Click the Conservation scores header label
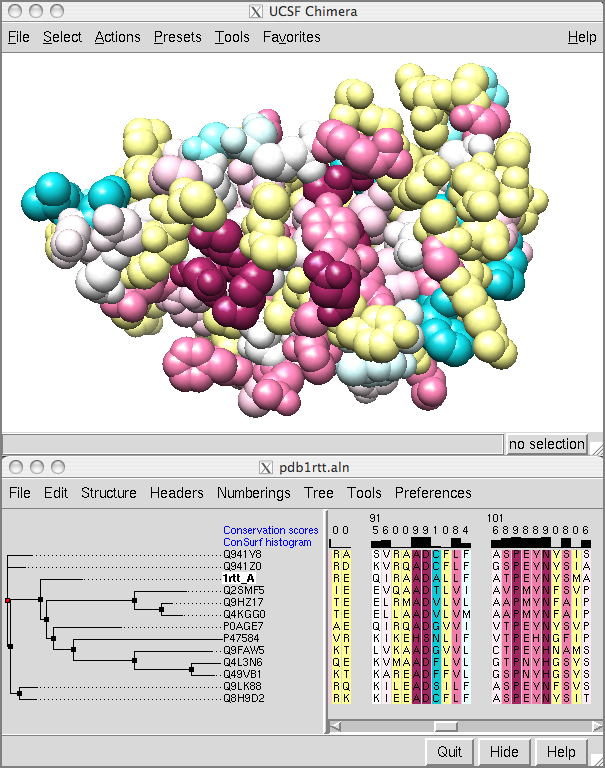 [270, 530]
